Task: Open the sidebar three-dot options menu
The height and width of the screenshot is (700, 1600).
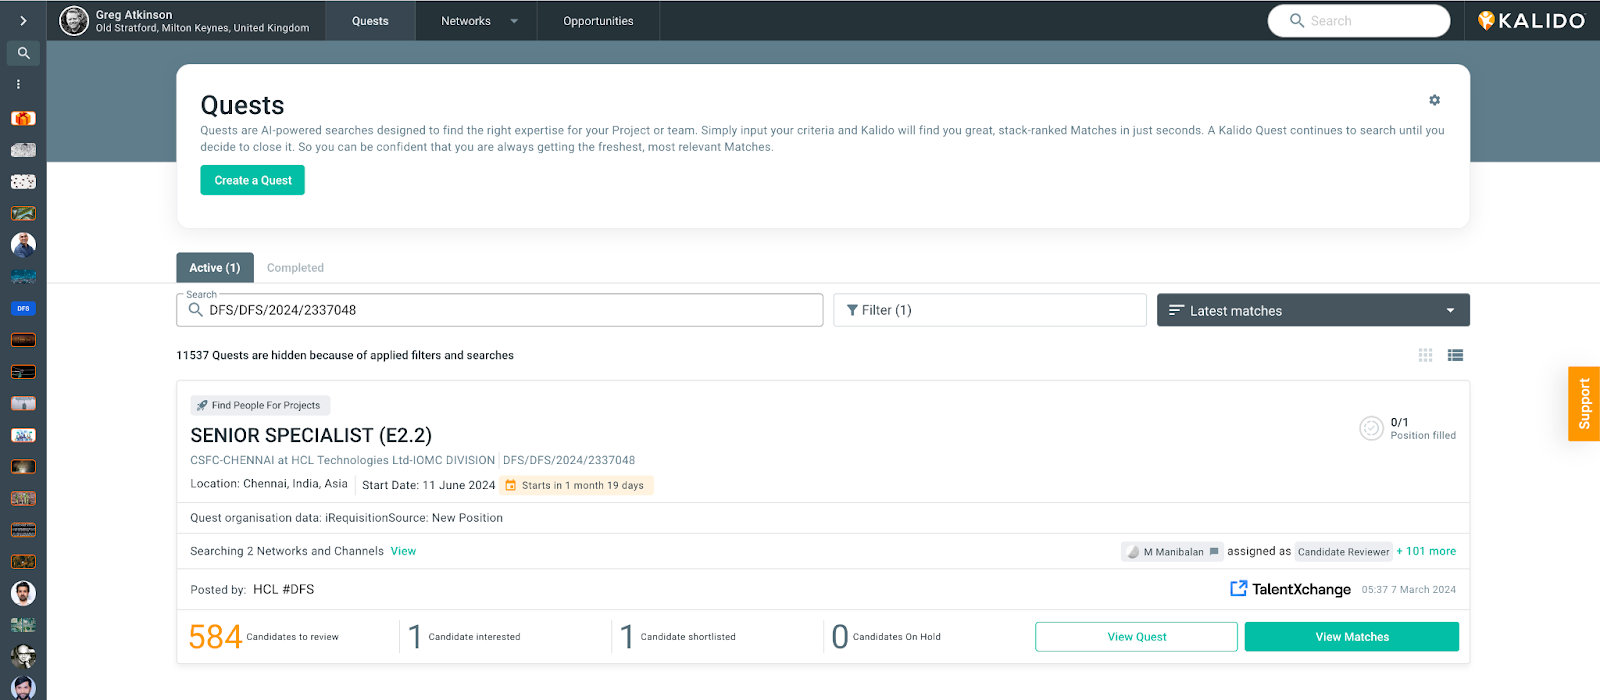Action: [18, 85]
